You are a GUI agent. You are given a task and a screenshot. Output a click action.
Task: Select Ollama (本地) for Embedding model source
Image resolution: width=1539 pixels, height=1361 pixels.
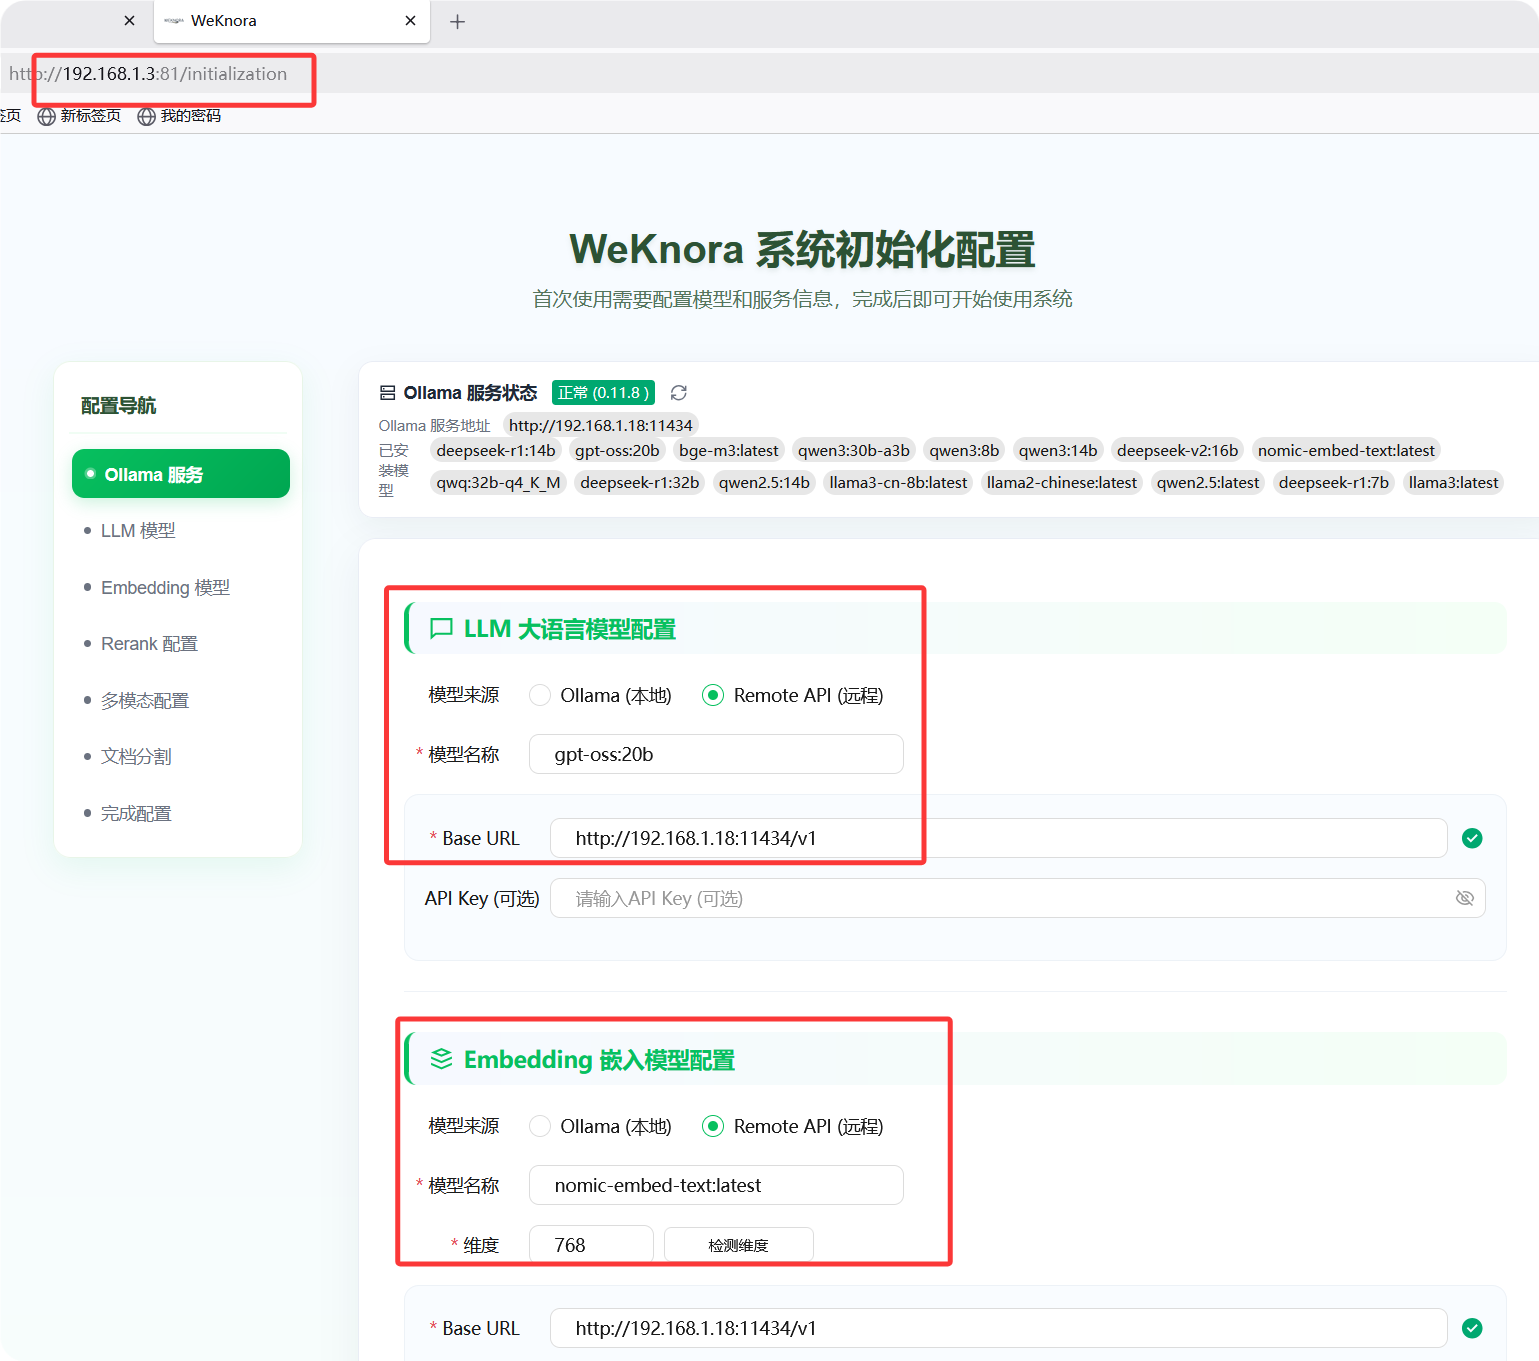coord(540,1126)
